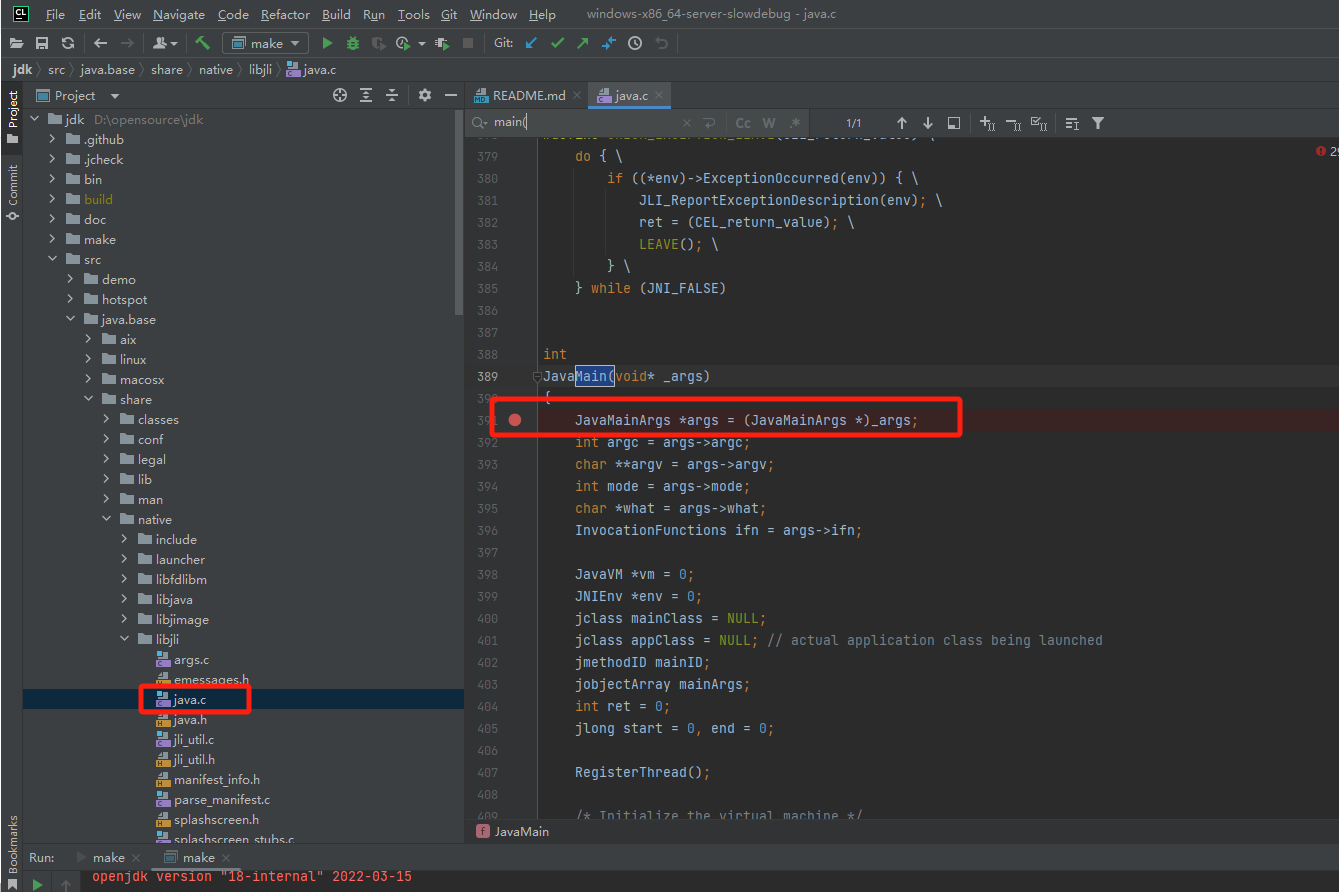This screenshot has width=1339, height=892.
Task: Click the Open folder toolbar icon
Action: click(x=17, y=43)
